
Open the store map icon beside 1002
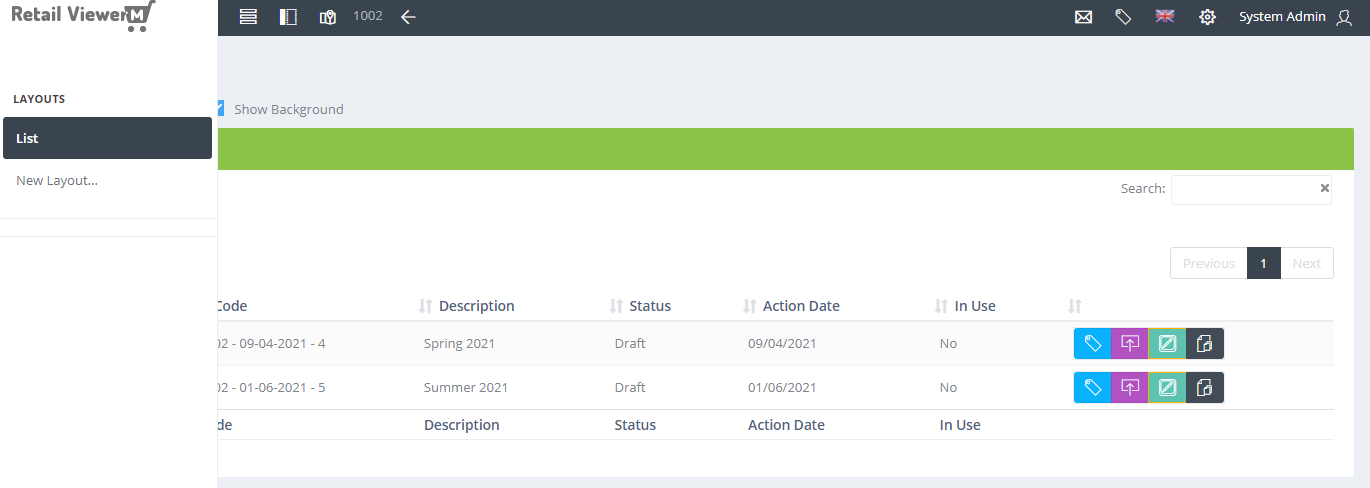click(328, 17)
